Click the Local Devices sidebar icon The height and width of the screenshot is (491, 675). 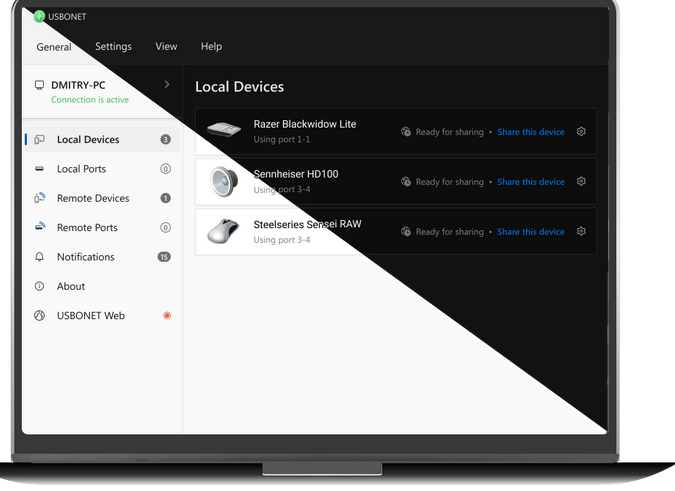(40, 139)
